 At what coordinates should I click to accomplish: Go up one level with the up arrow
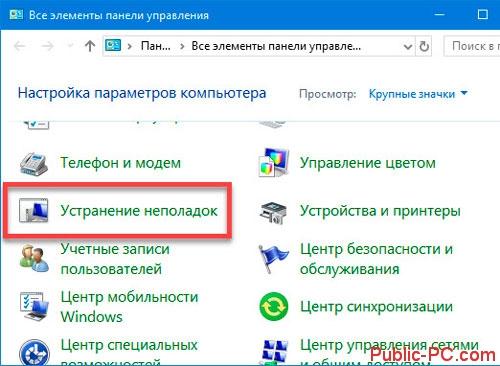pos(90,46)
